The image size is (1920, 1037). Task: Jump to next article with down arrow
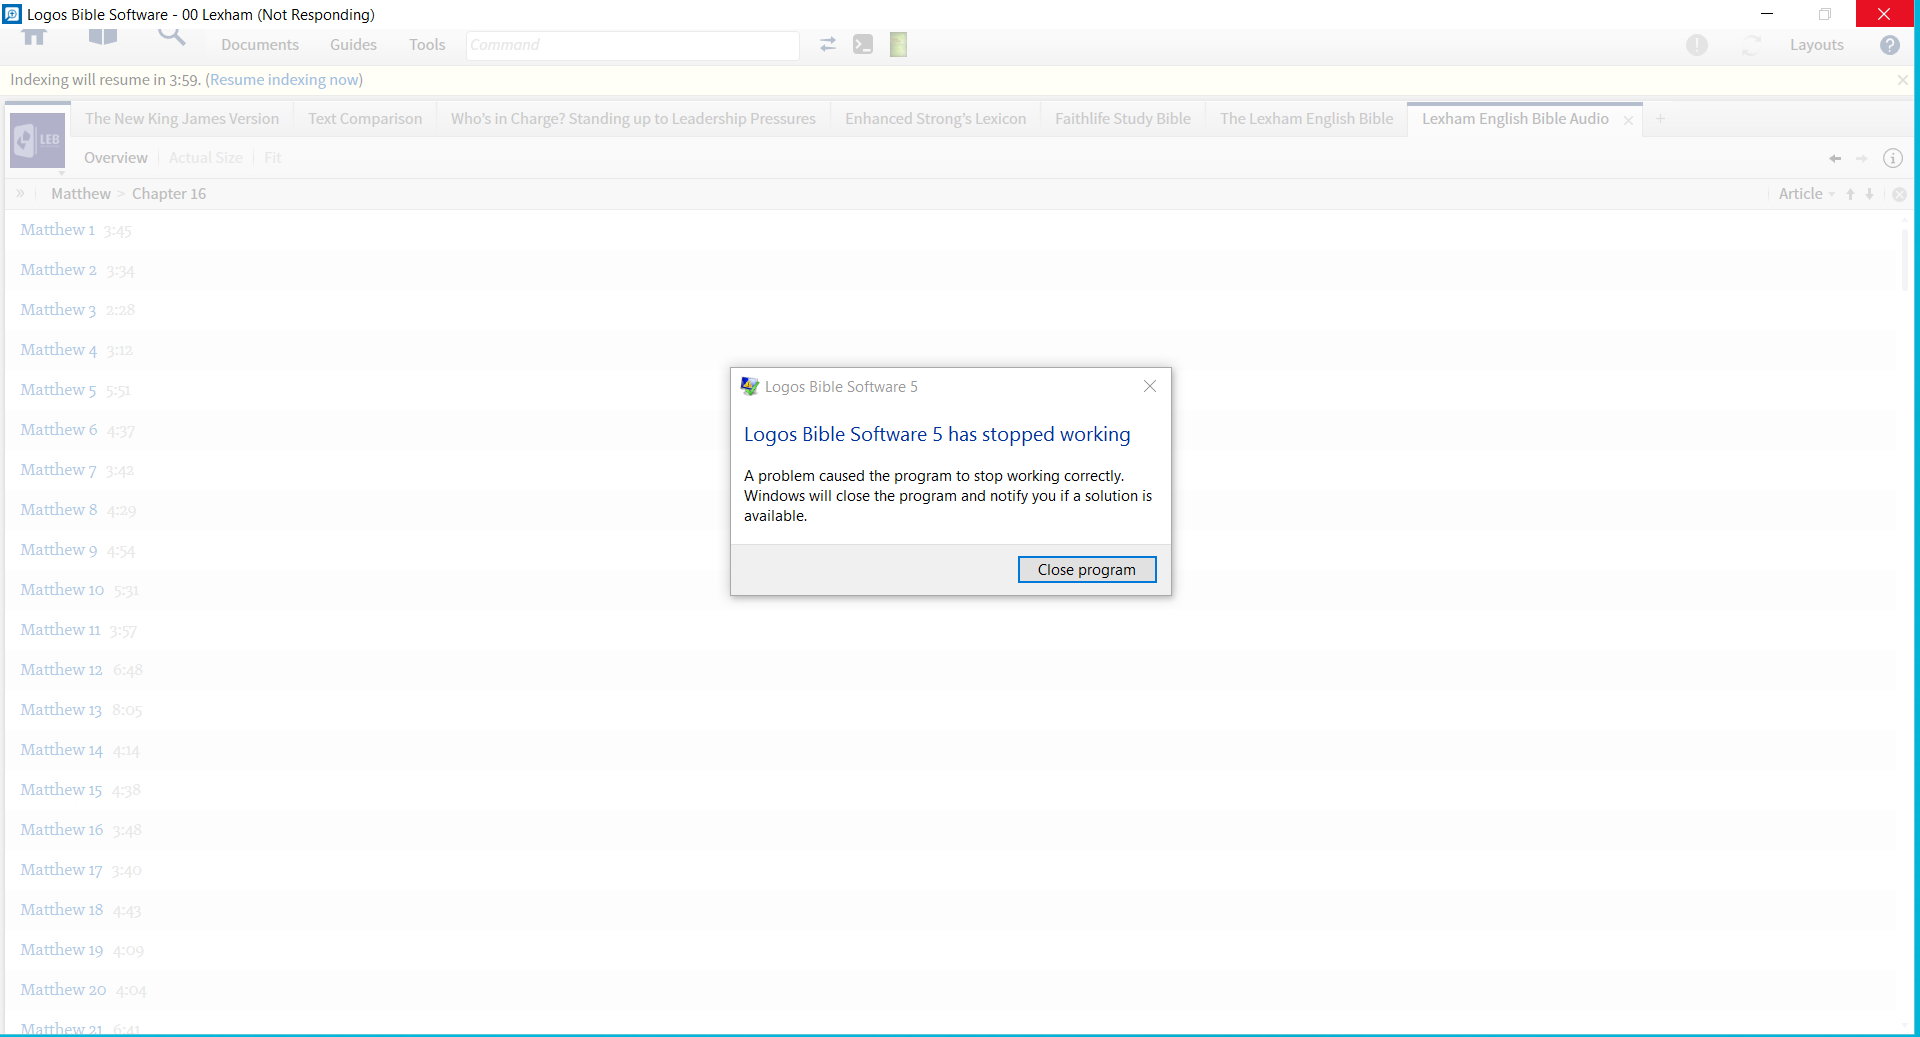point(1870,194)
